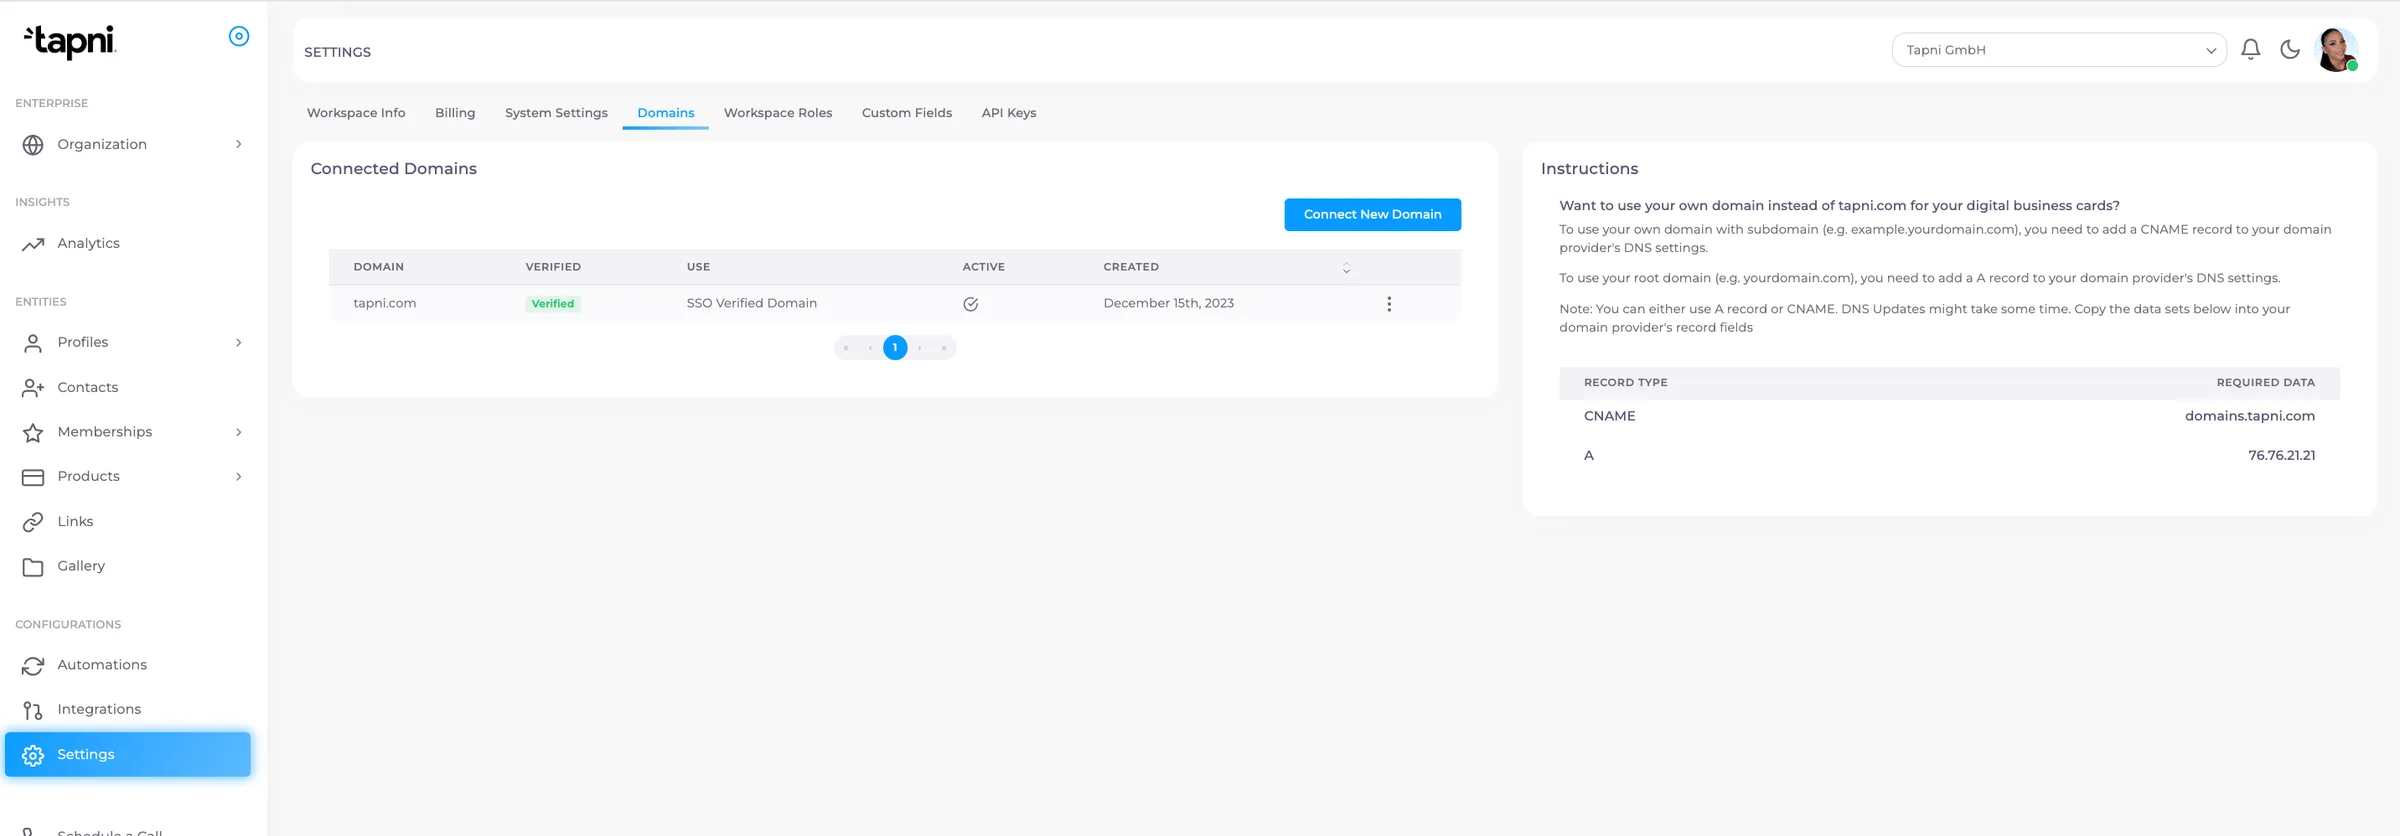Select the Domains tab
This screenshot has height=836, width=2400.
[x=666, y=113]
